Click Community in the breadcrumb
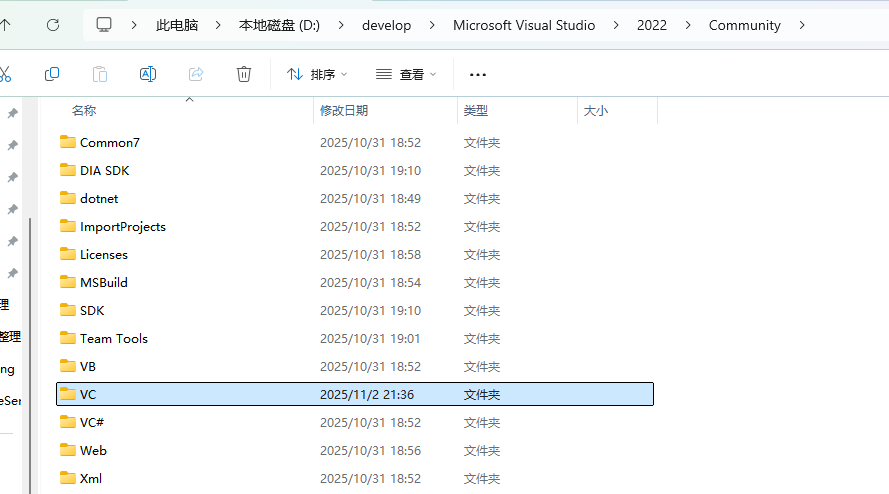 pos(744,25)
